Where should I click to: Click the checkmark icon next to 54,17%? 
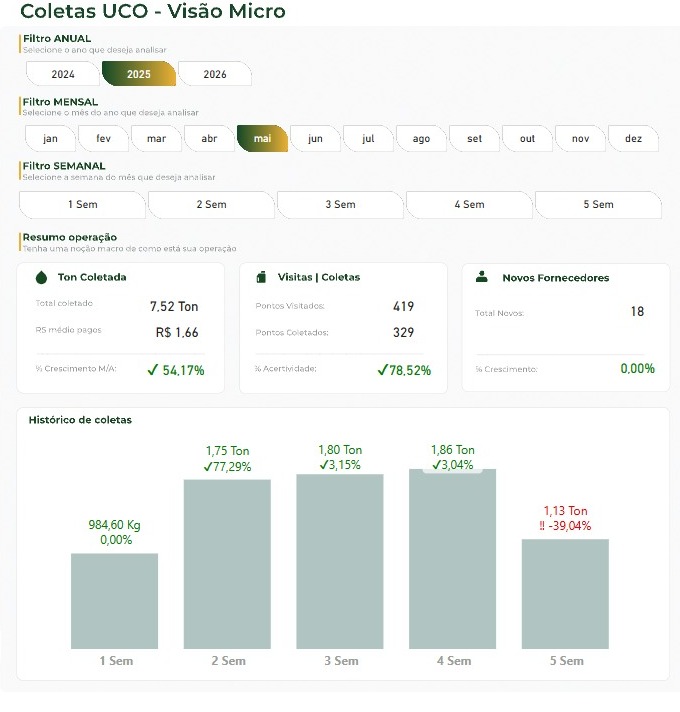[x=153, y=371]
